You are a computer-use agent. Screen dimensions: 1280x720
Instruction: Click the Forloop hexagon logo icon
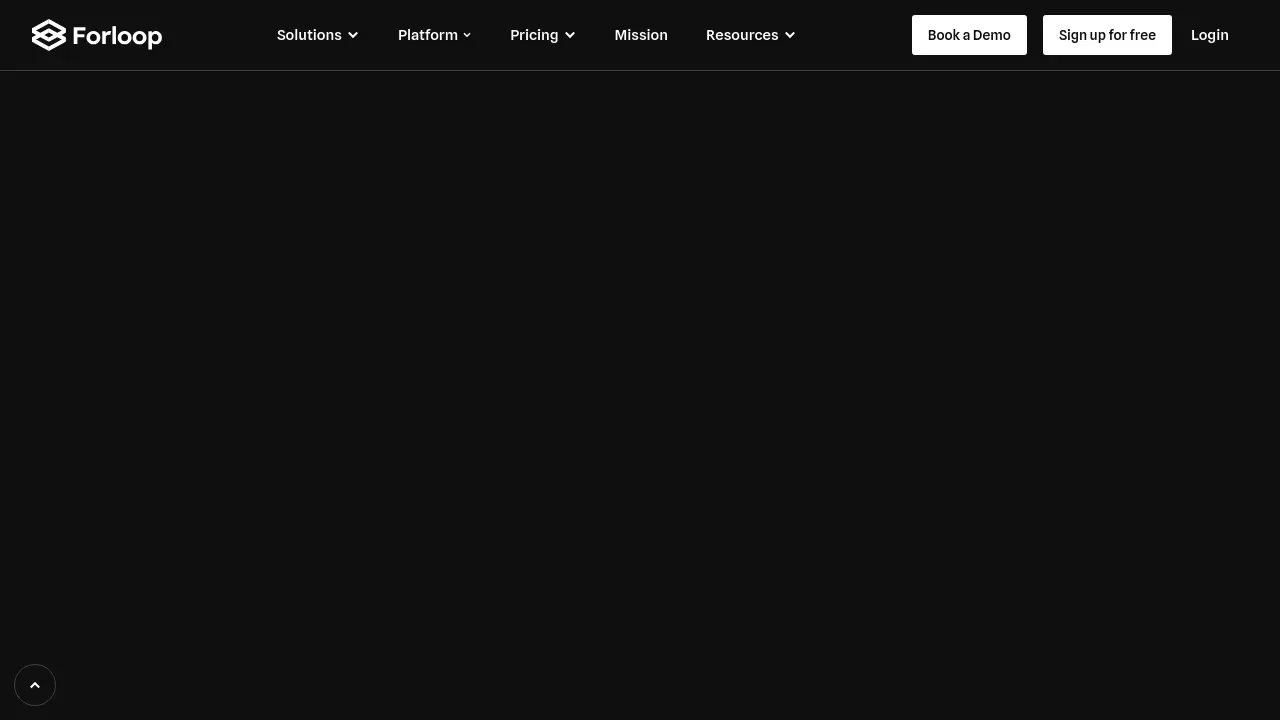click(48, 35)
